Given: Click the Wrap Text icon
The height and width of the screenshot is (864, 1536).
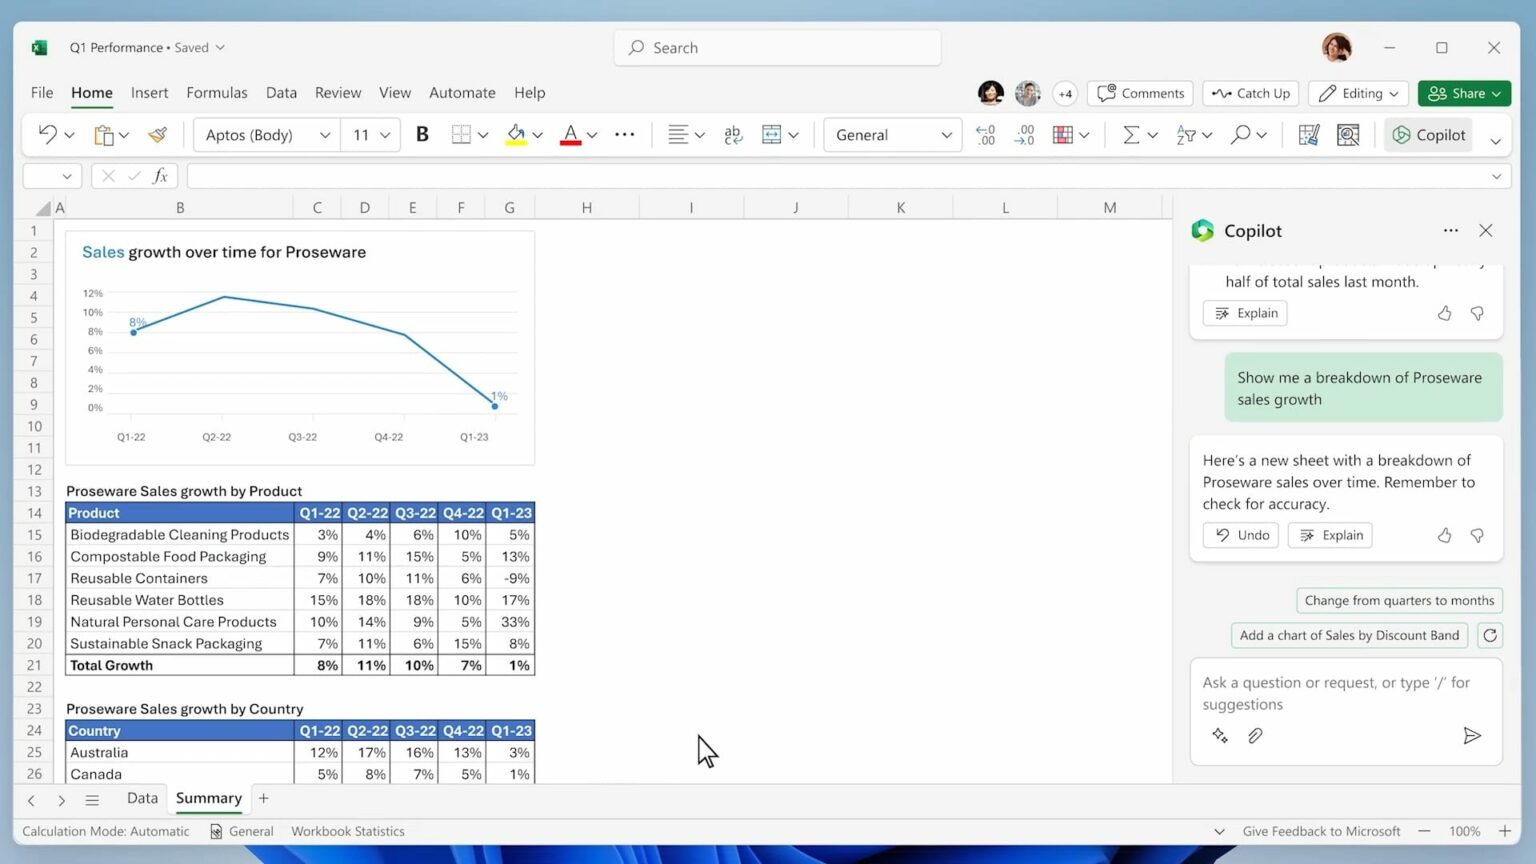Looking at the screenshot, I should 733,135.
